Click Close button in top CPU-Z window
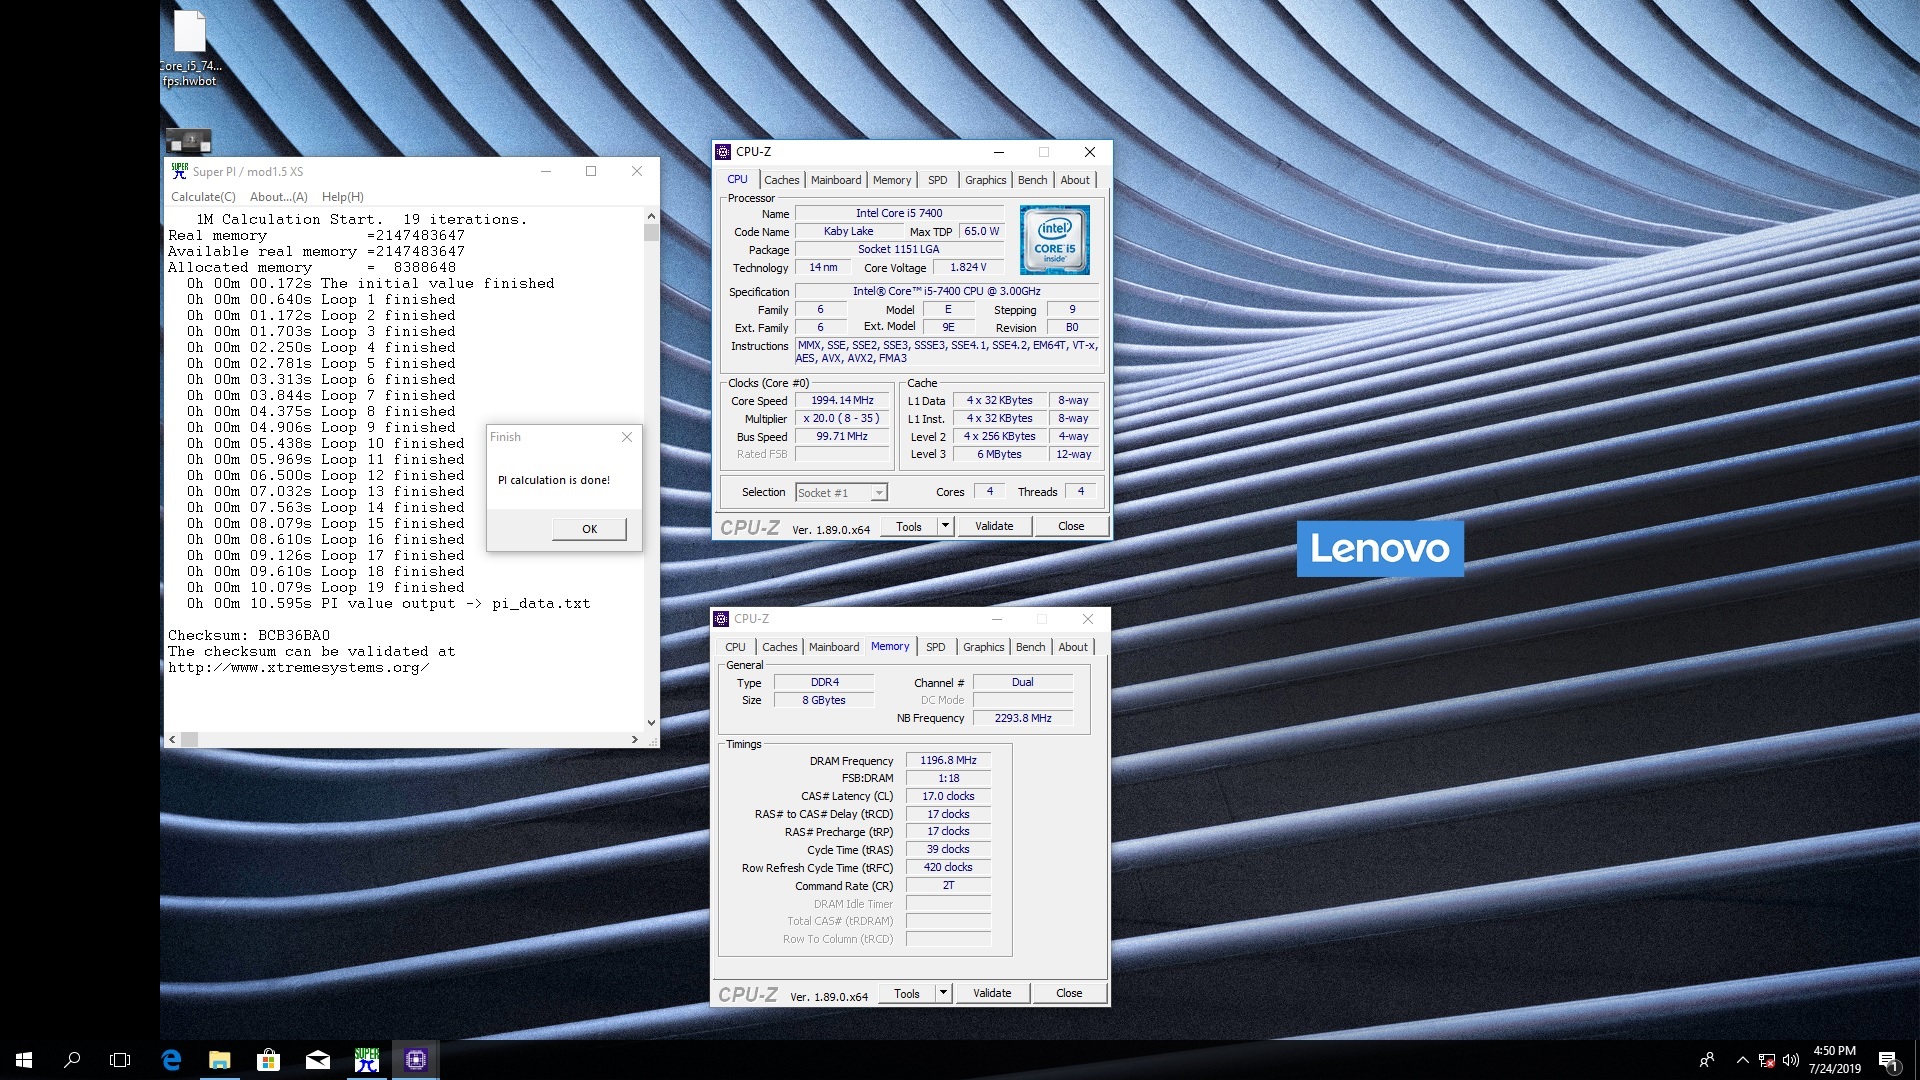 point(1071,526)
